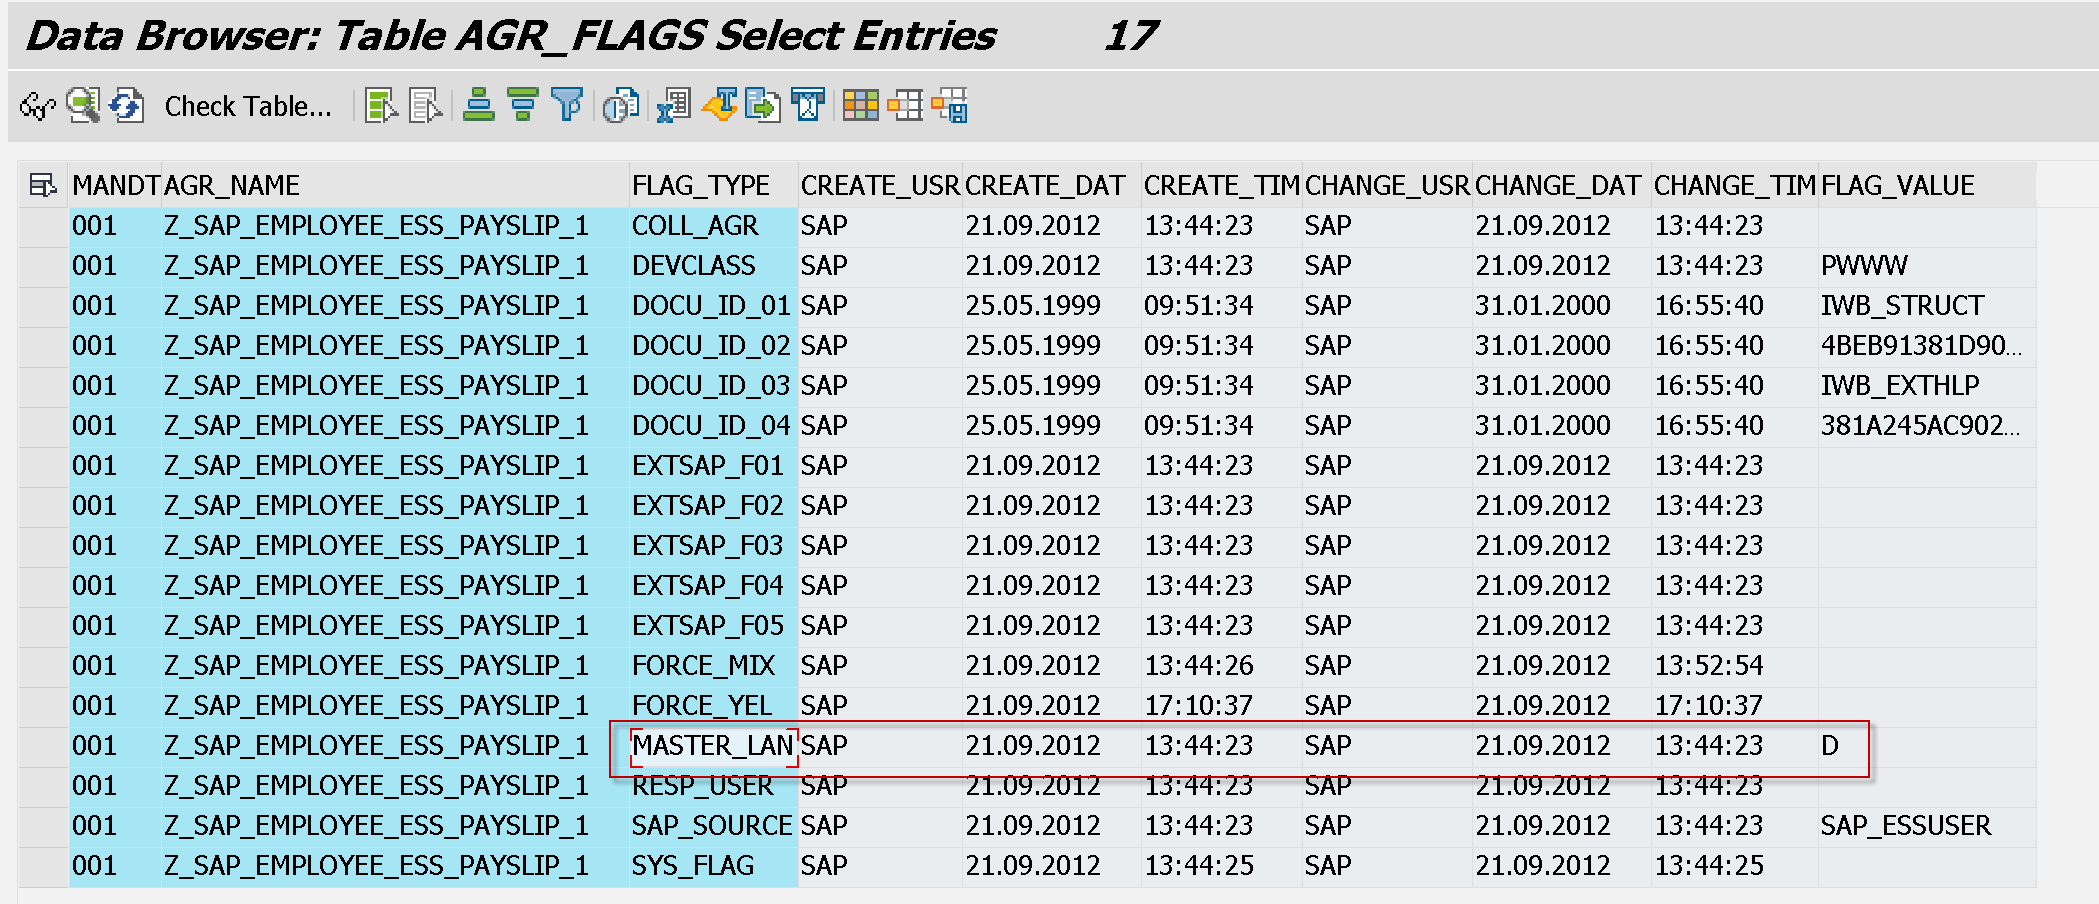Click the RESP_USER cell
The height and width of the screenshot is (904, 2099).
[714, 786]
